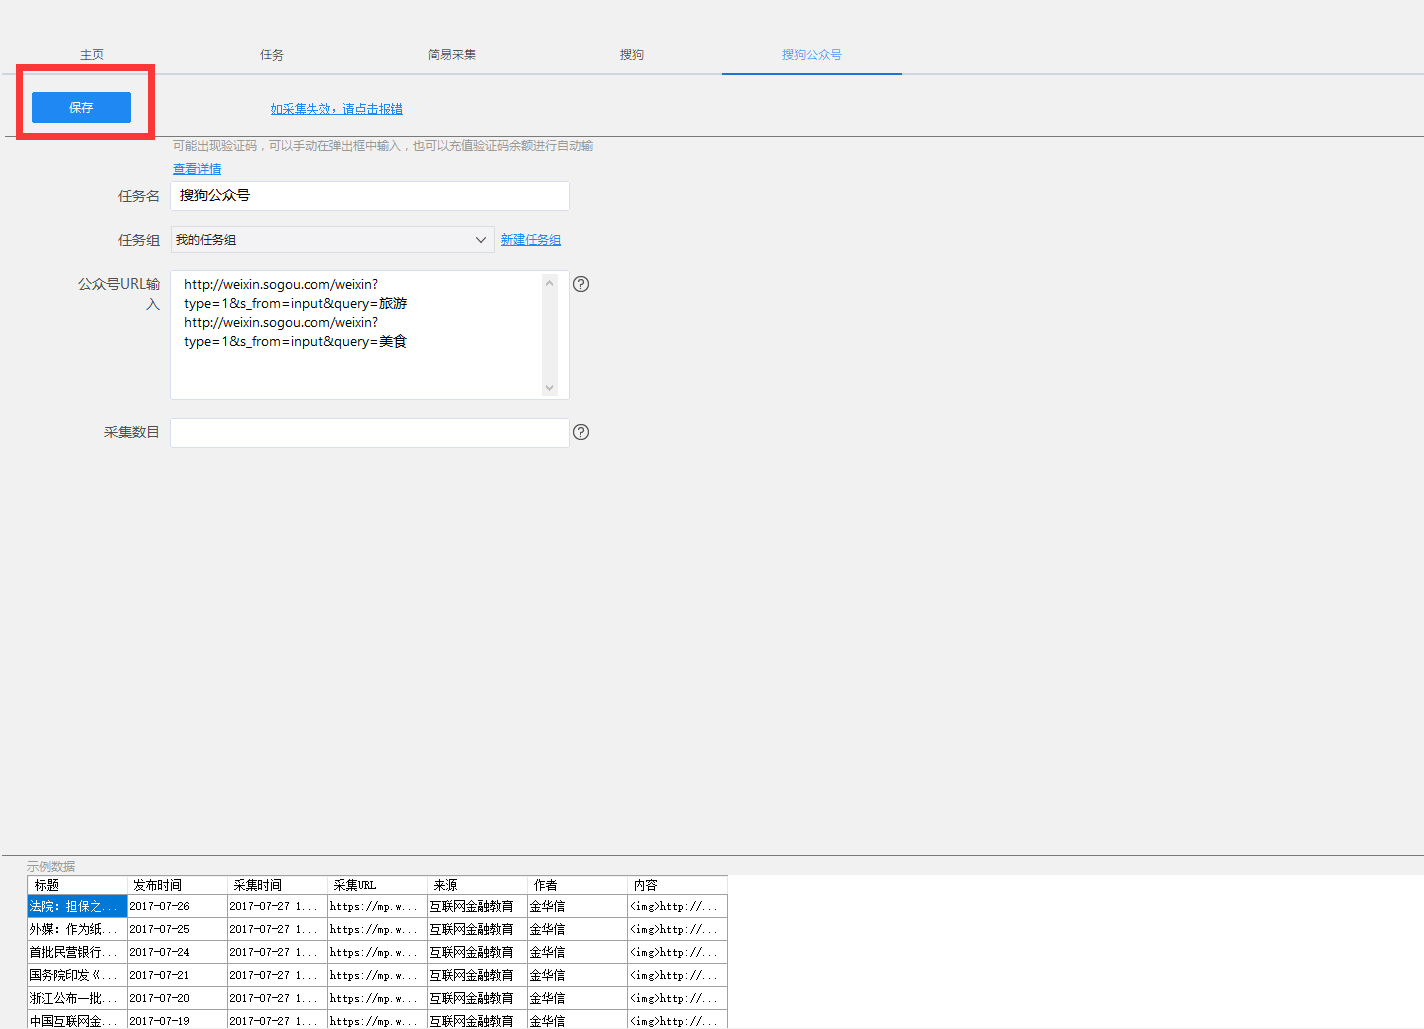Switch to the 主页 tab

92,55
